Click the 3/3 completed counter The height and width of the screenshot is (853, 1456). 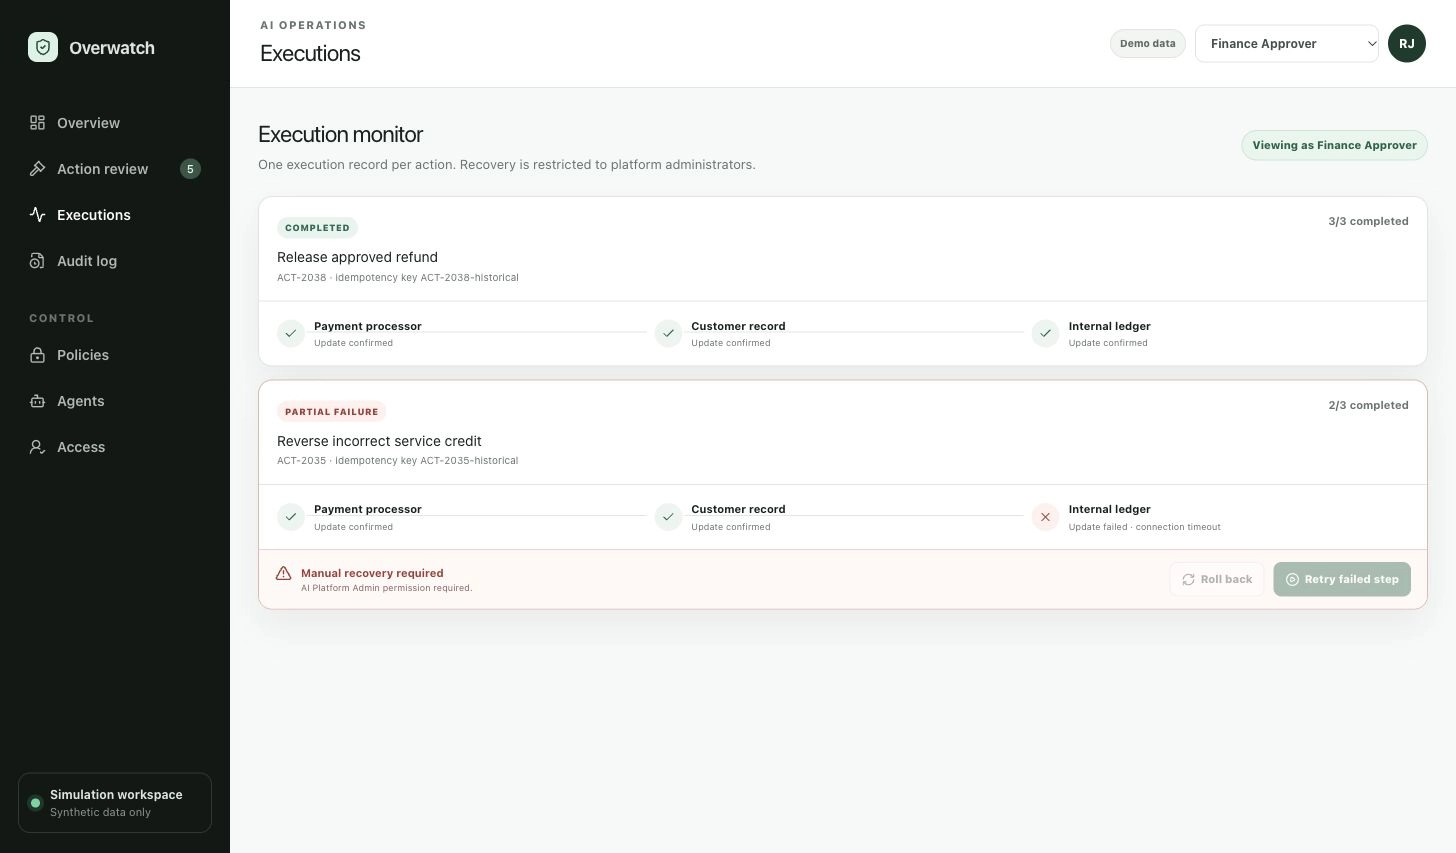coord(1368,221)
